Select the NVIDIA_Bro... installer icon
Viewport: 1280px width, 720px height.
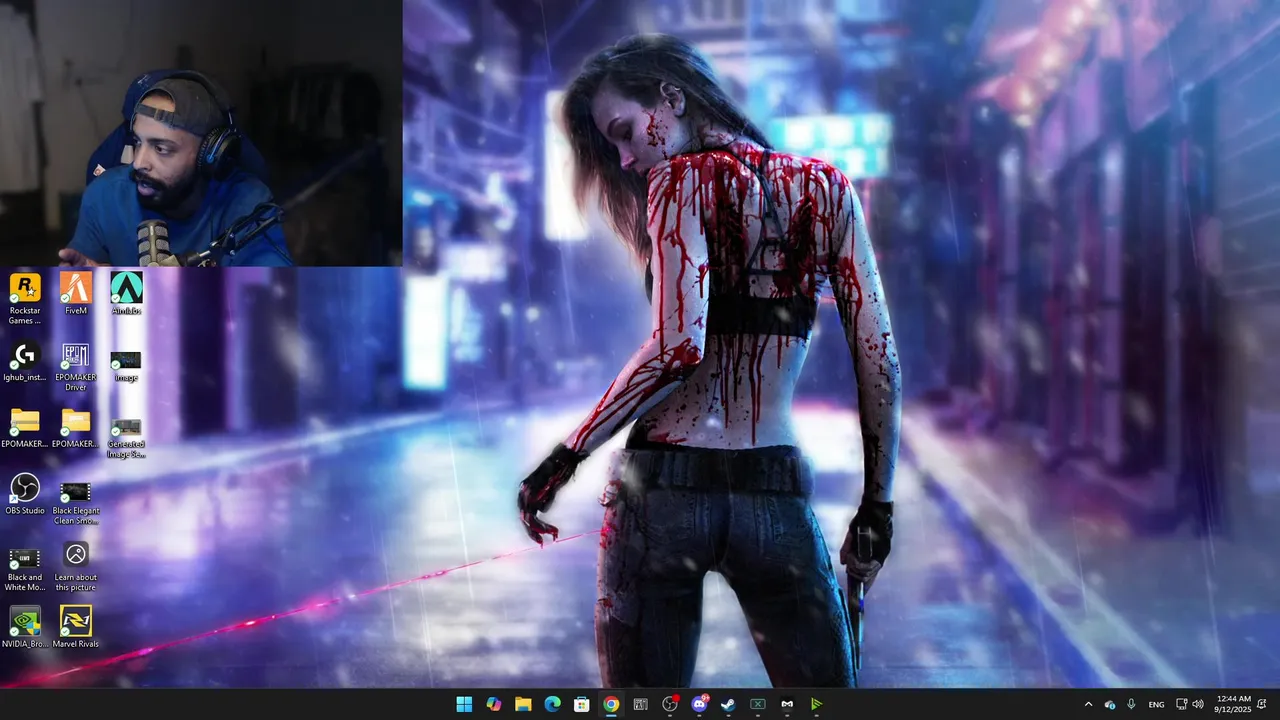25,628
